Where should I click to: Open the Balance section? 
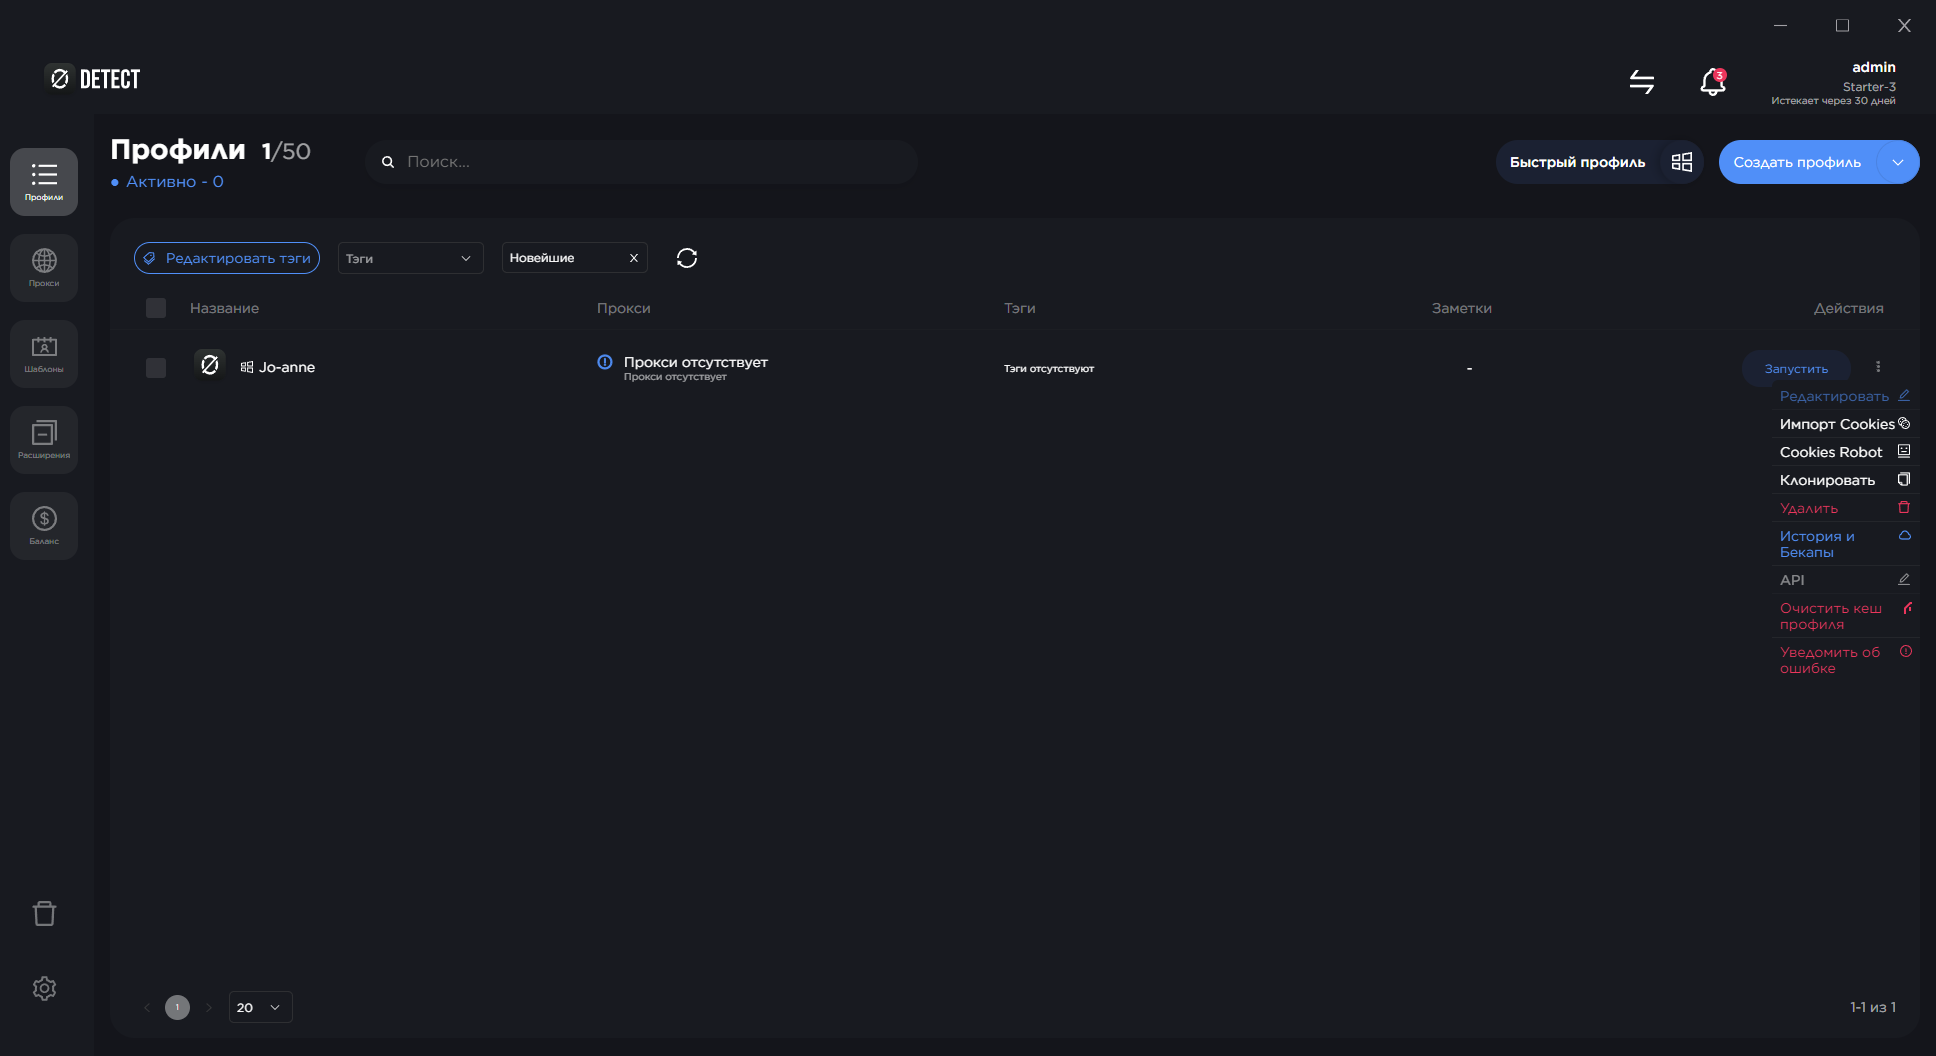[44, 525]
